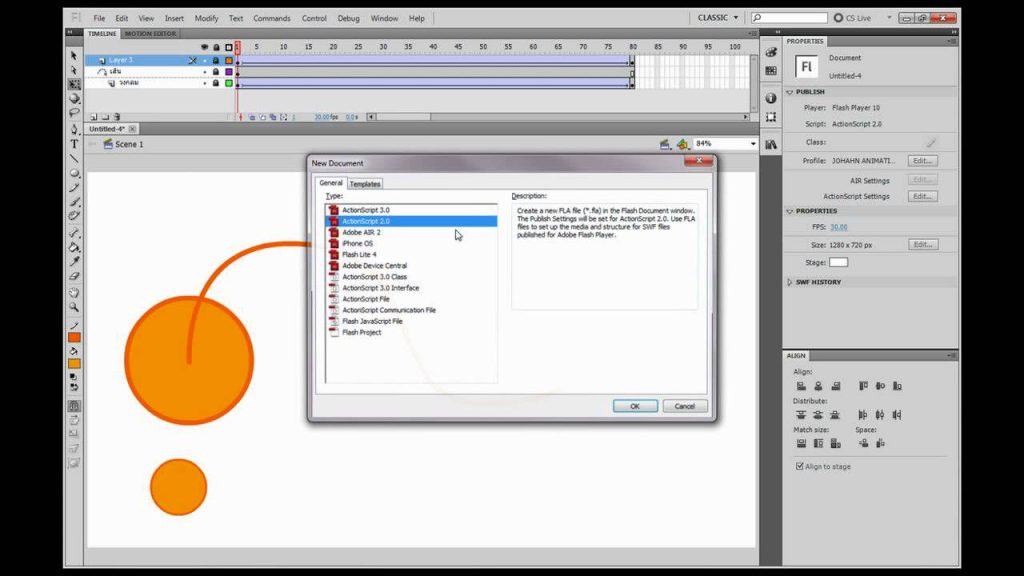Select the Line tool
1024x576 pixels.
(74, 159)
